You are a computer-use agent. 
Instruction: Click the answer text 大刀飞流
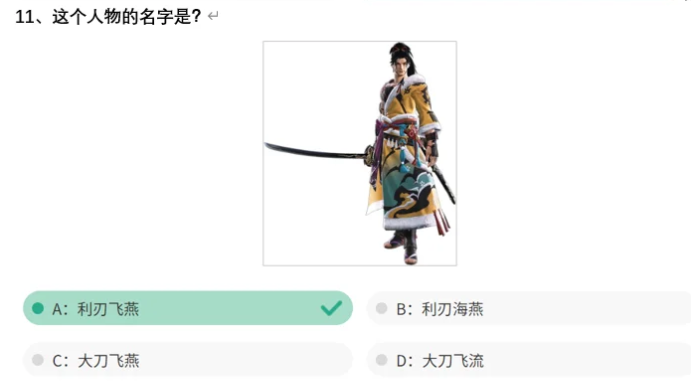[453, 361]
